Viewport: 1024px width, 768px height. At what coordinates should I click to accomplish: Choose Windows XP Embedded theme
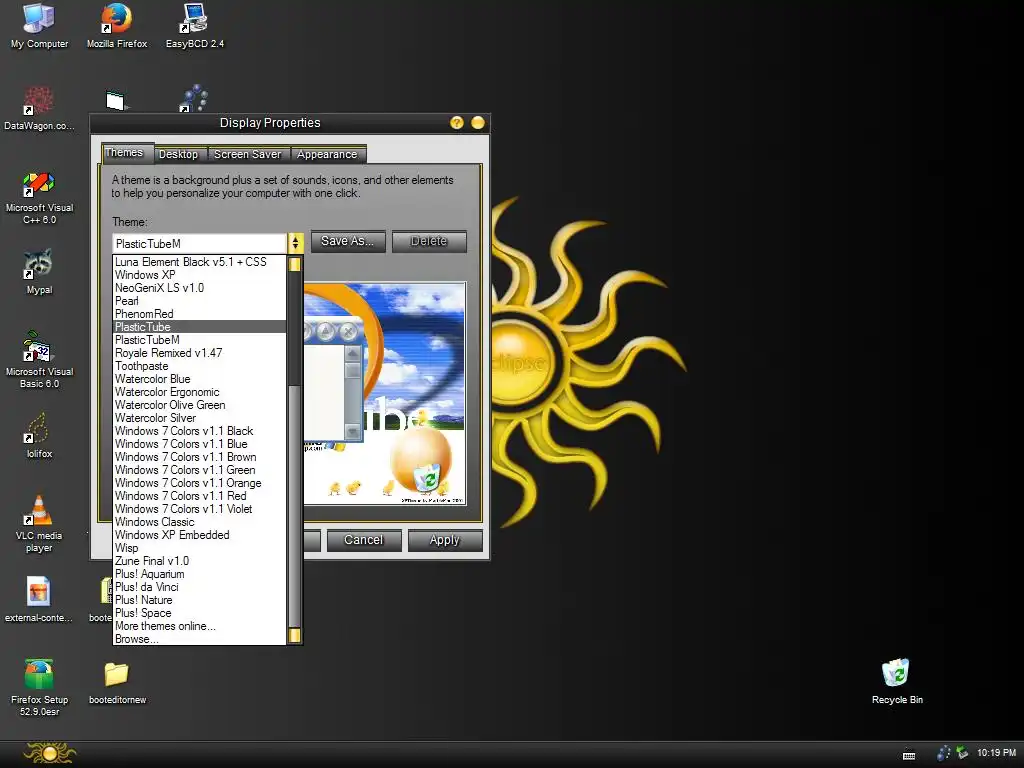point(199,535)
